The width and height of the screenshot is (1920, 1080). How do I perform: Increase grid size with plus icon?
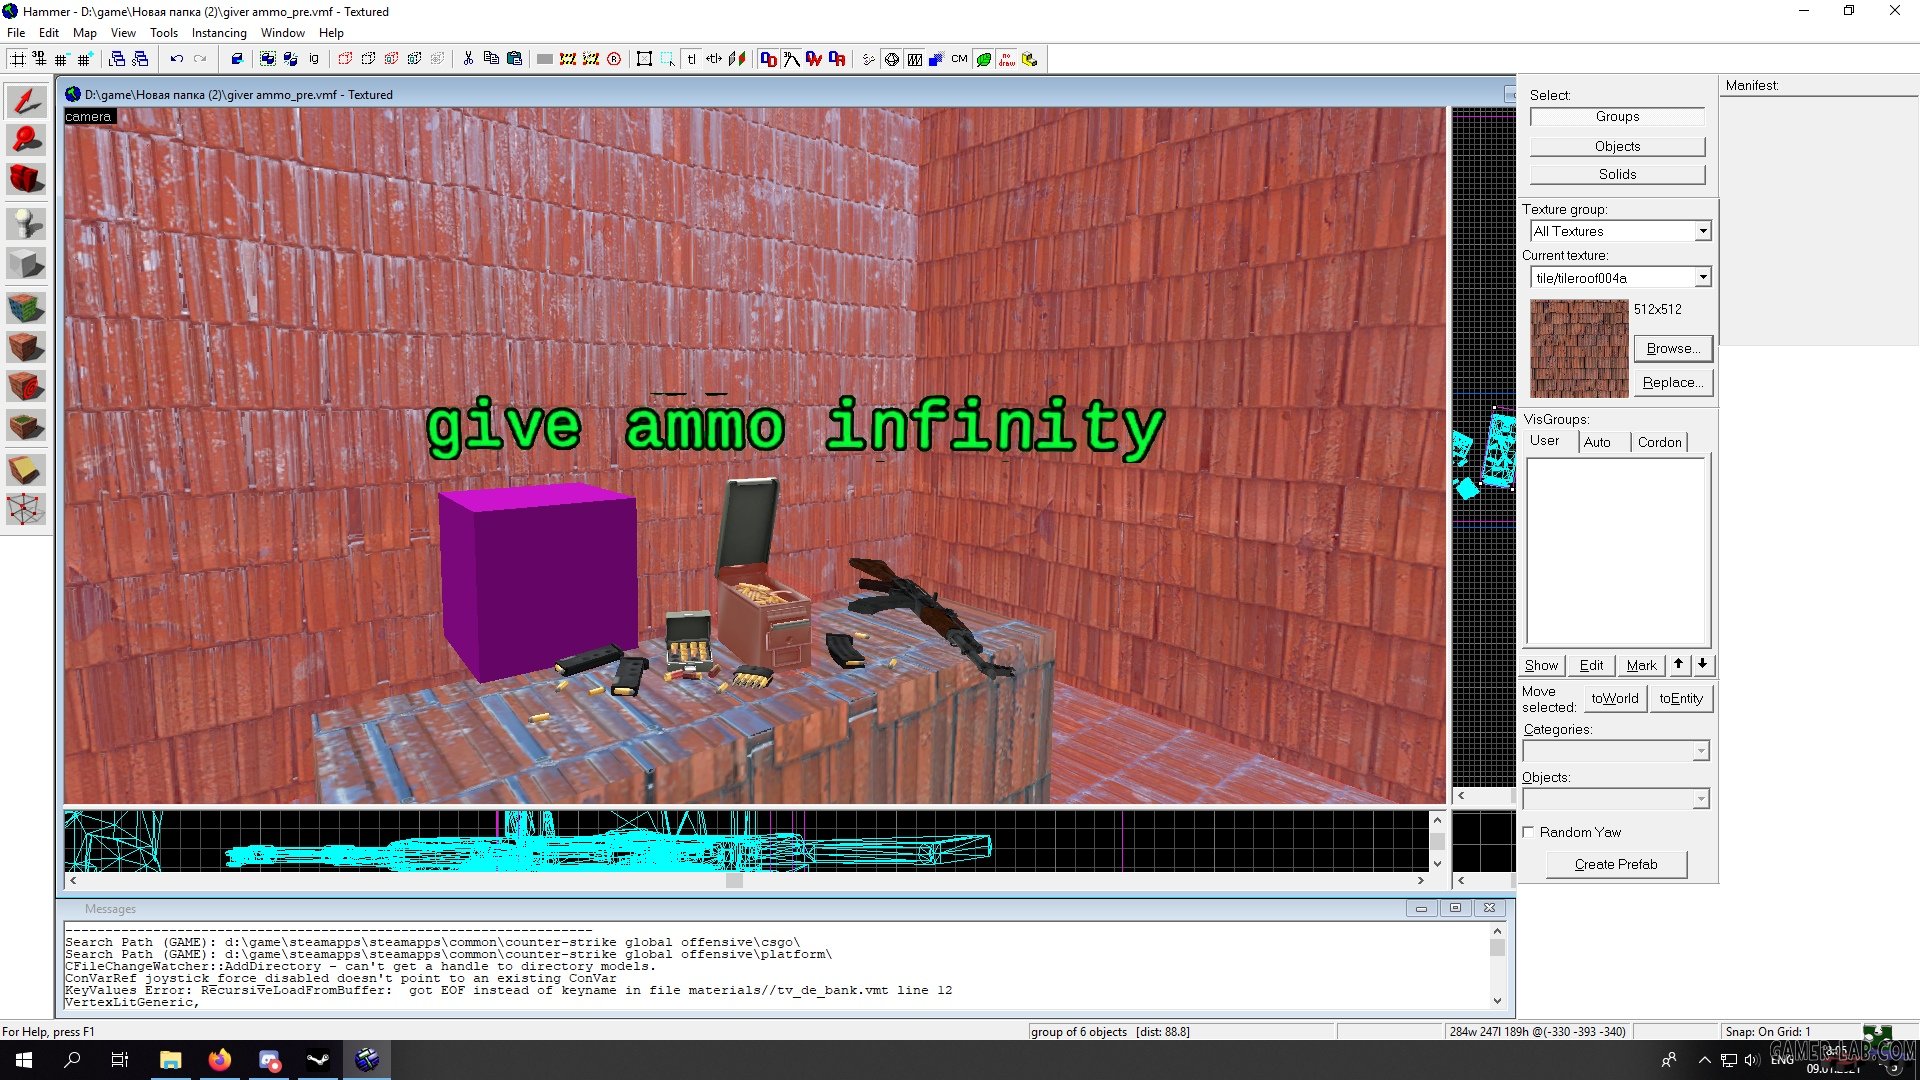[85, 59]
